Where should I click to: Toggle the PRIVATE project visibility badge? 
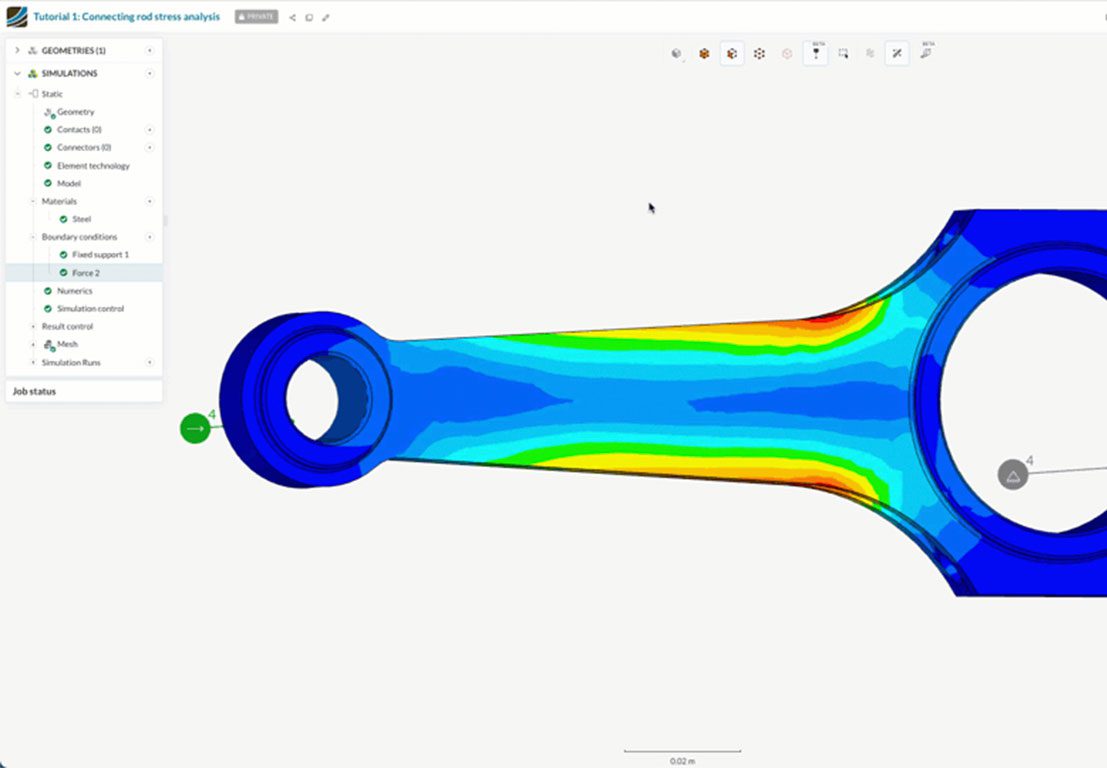[256, 17]
